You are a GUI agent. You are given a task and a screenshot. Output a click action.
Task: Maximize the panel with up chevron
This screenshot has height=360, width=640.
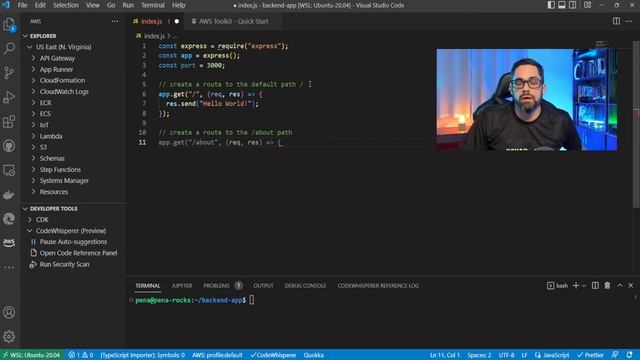[620, 286]
